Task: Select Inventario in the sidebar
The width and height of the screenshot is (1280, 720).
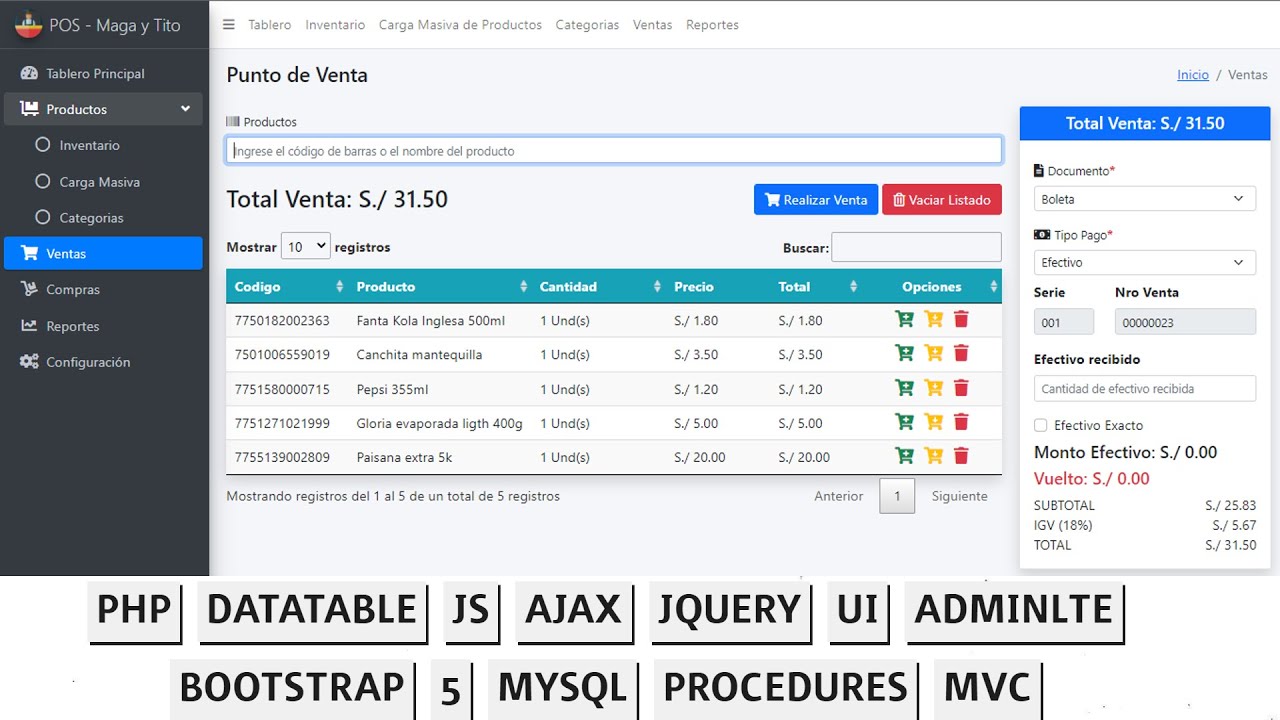Action: tap(104, 145)
